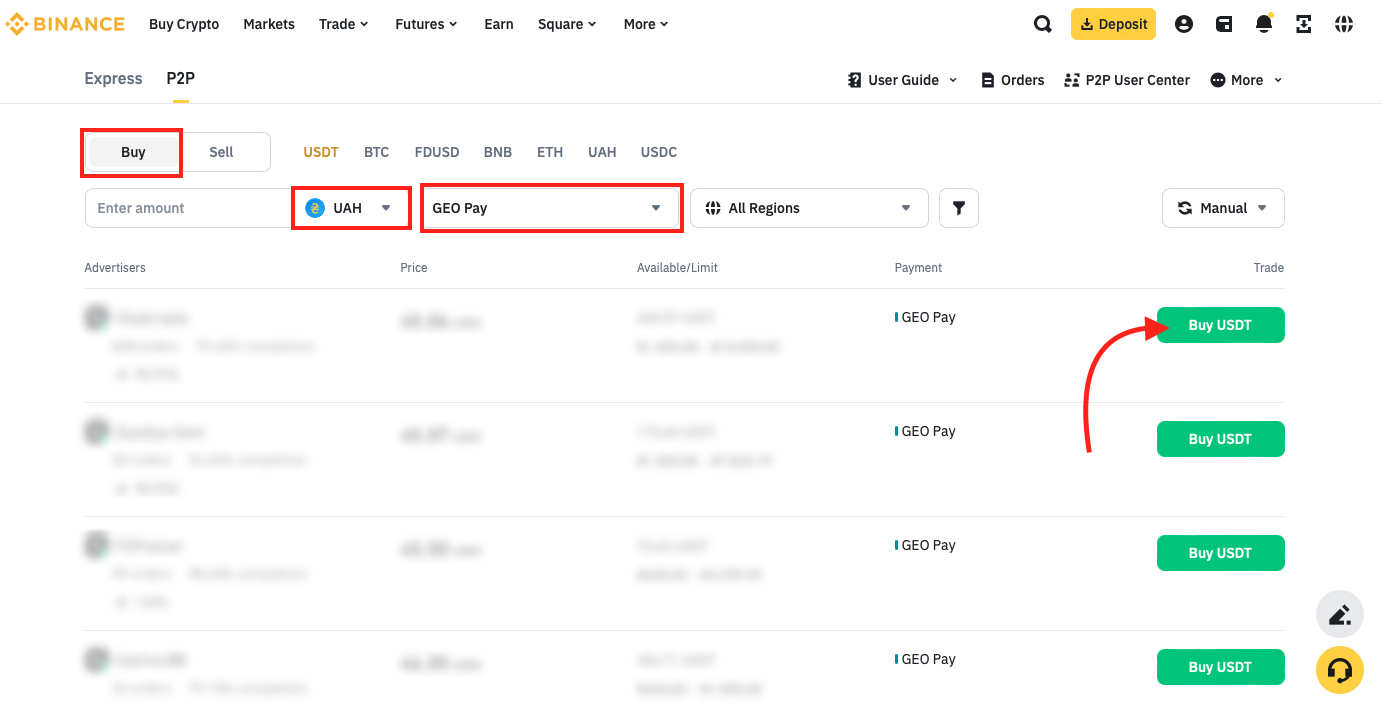Click the Enter amount field
The width and height of the screenshot is (1382, 708).
pyautogui.click(x=190, y=208)
